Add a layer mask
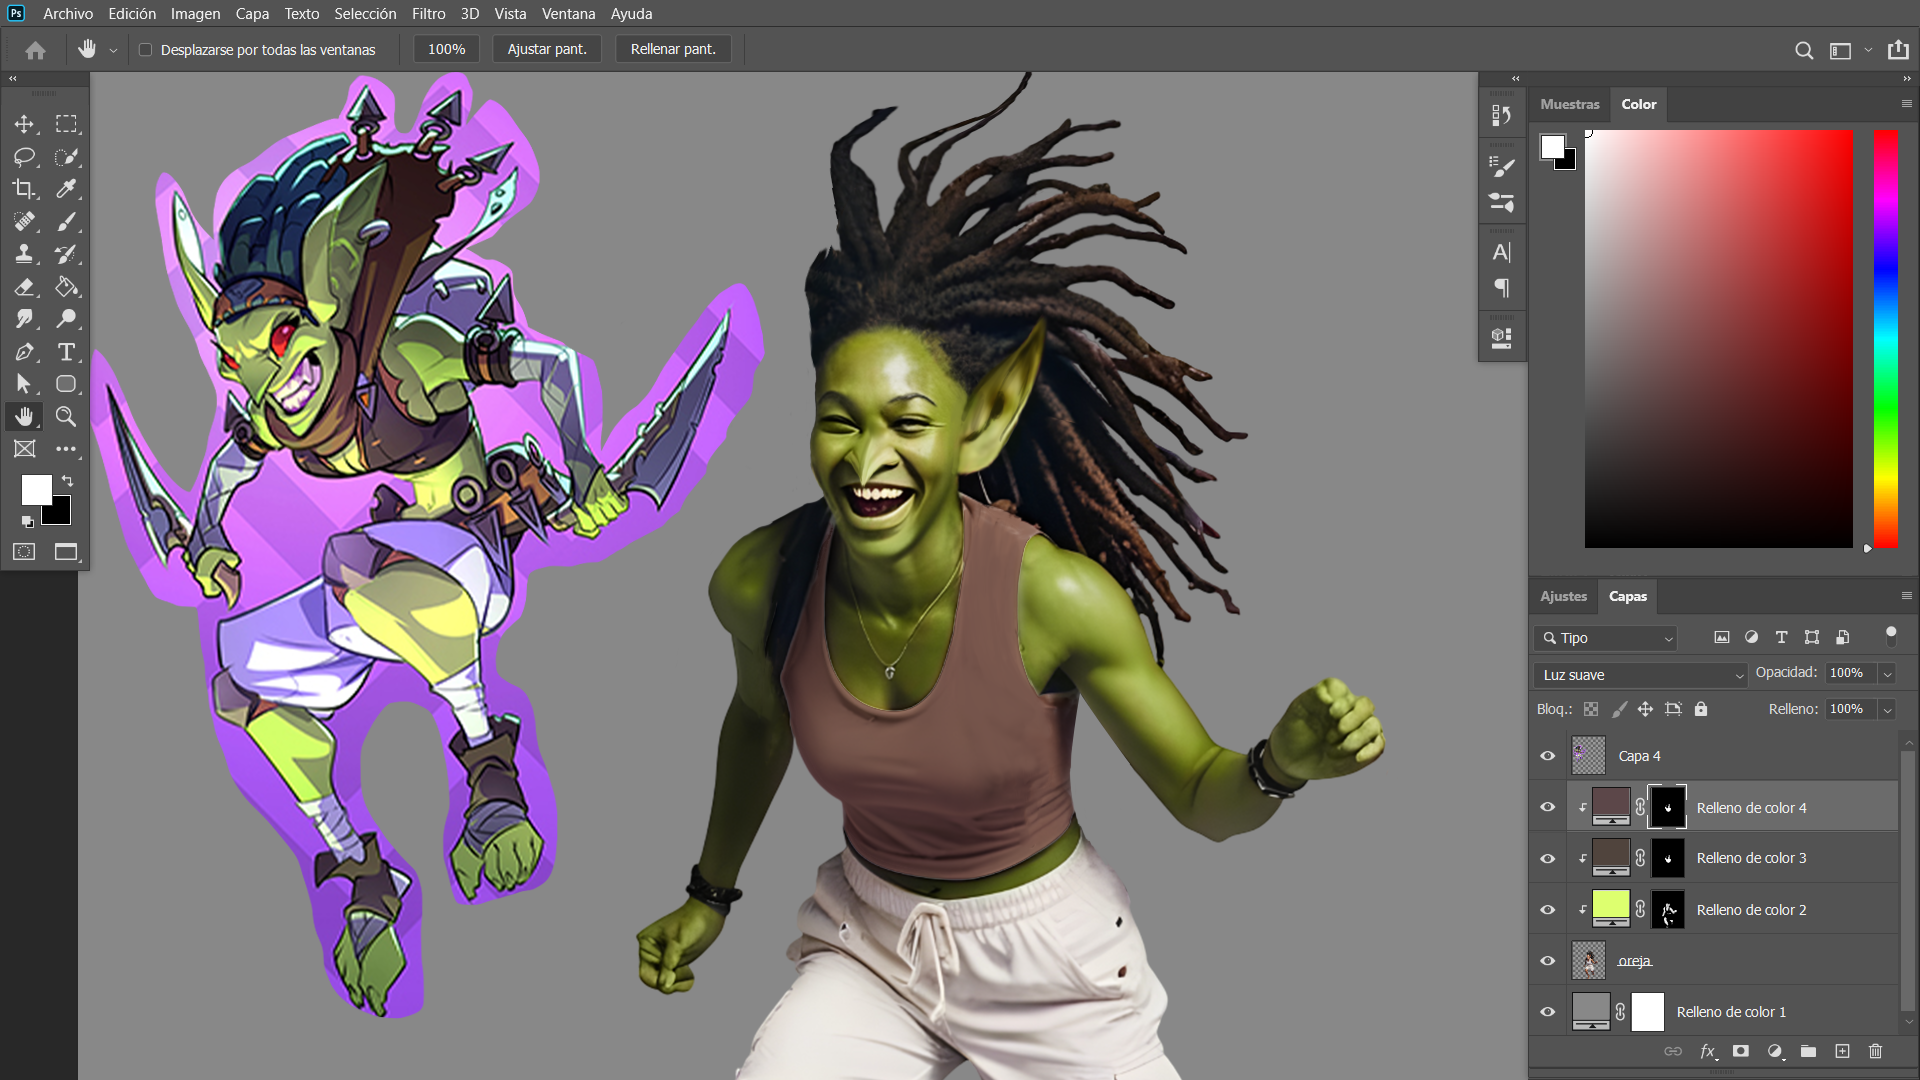Viewport: 1920px width, 1080px height. (1741, 1051)
